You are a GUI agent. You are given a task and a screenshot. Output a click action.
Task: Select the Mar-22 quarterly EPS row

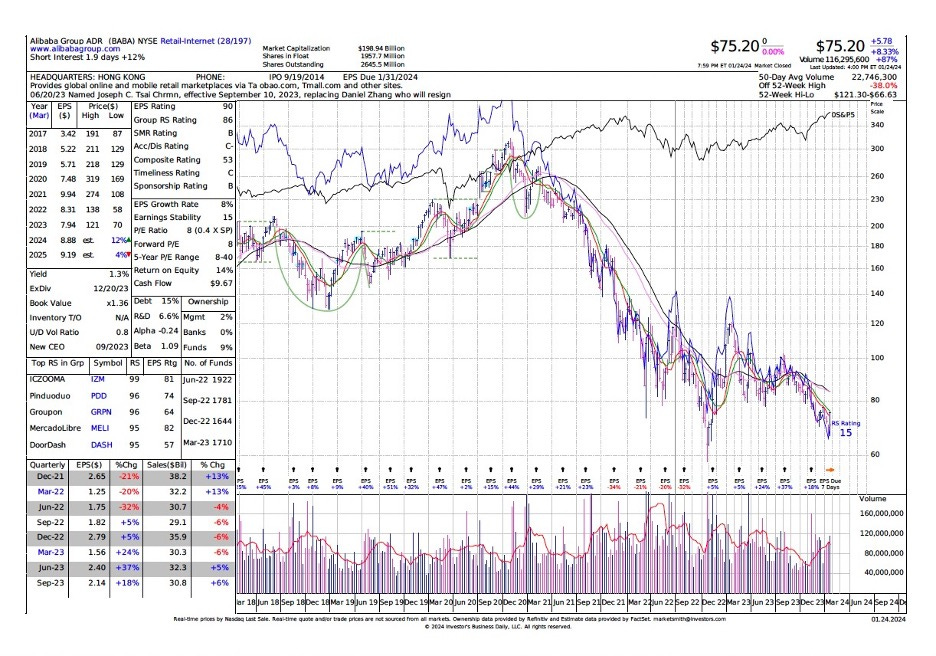(x=130, y=492)
